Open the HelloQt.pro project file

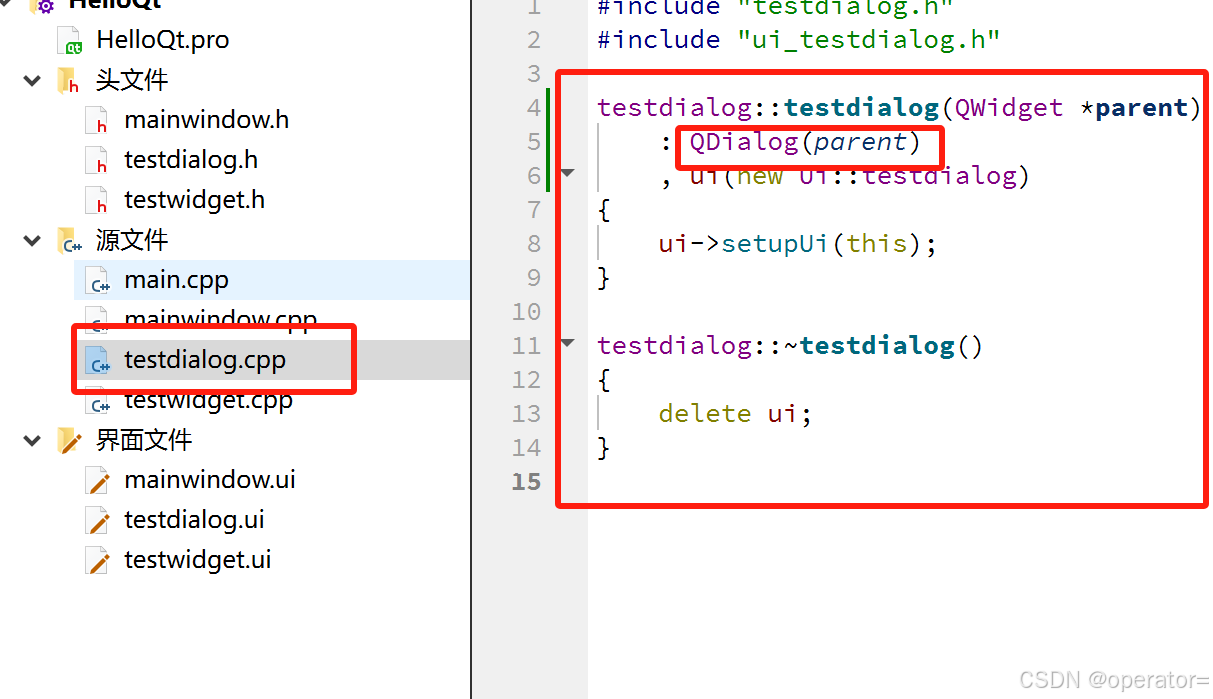[162, 40]
